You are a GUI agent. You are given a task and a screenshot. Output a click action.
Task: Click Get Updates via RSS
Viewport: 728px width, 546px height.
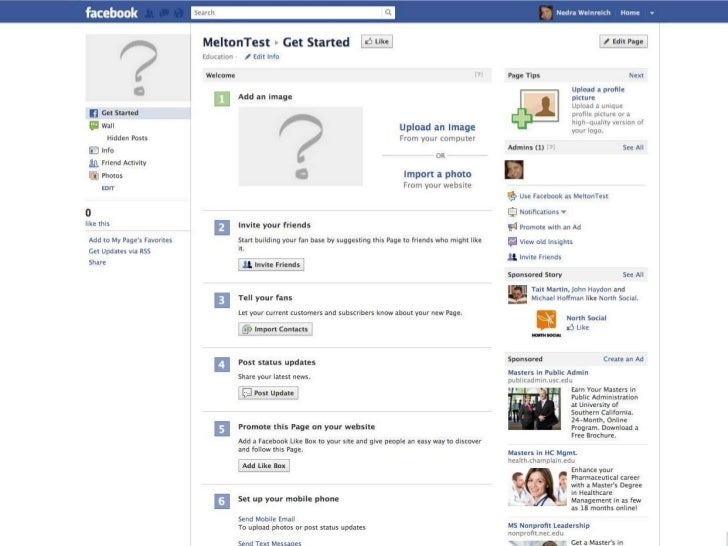(119, 251)
